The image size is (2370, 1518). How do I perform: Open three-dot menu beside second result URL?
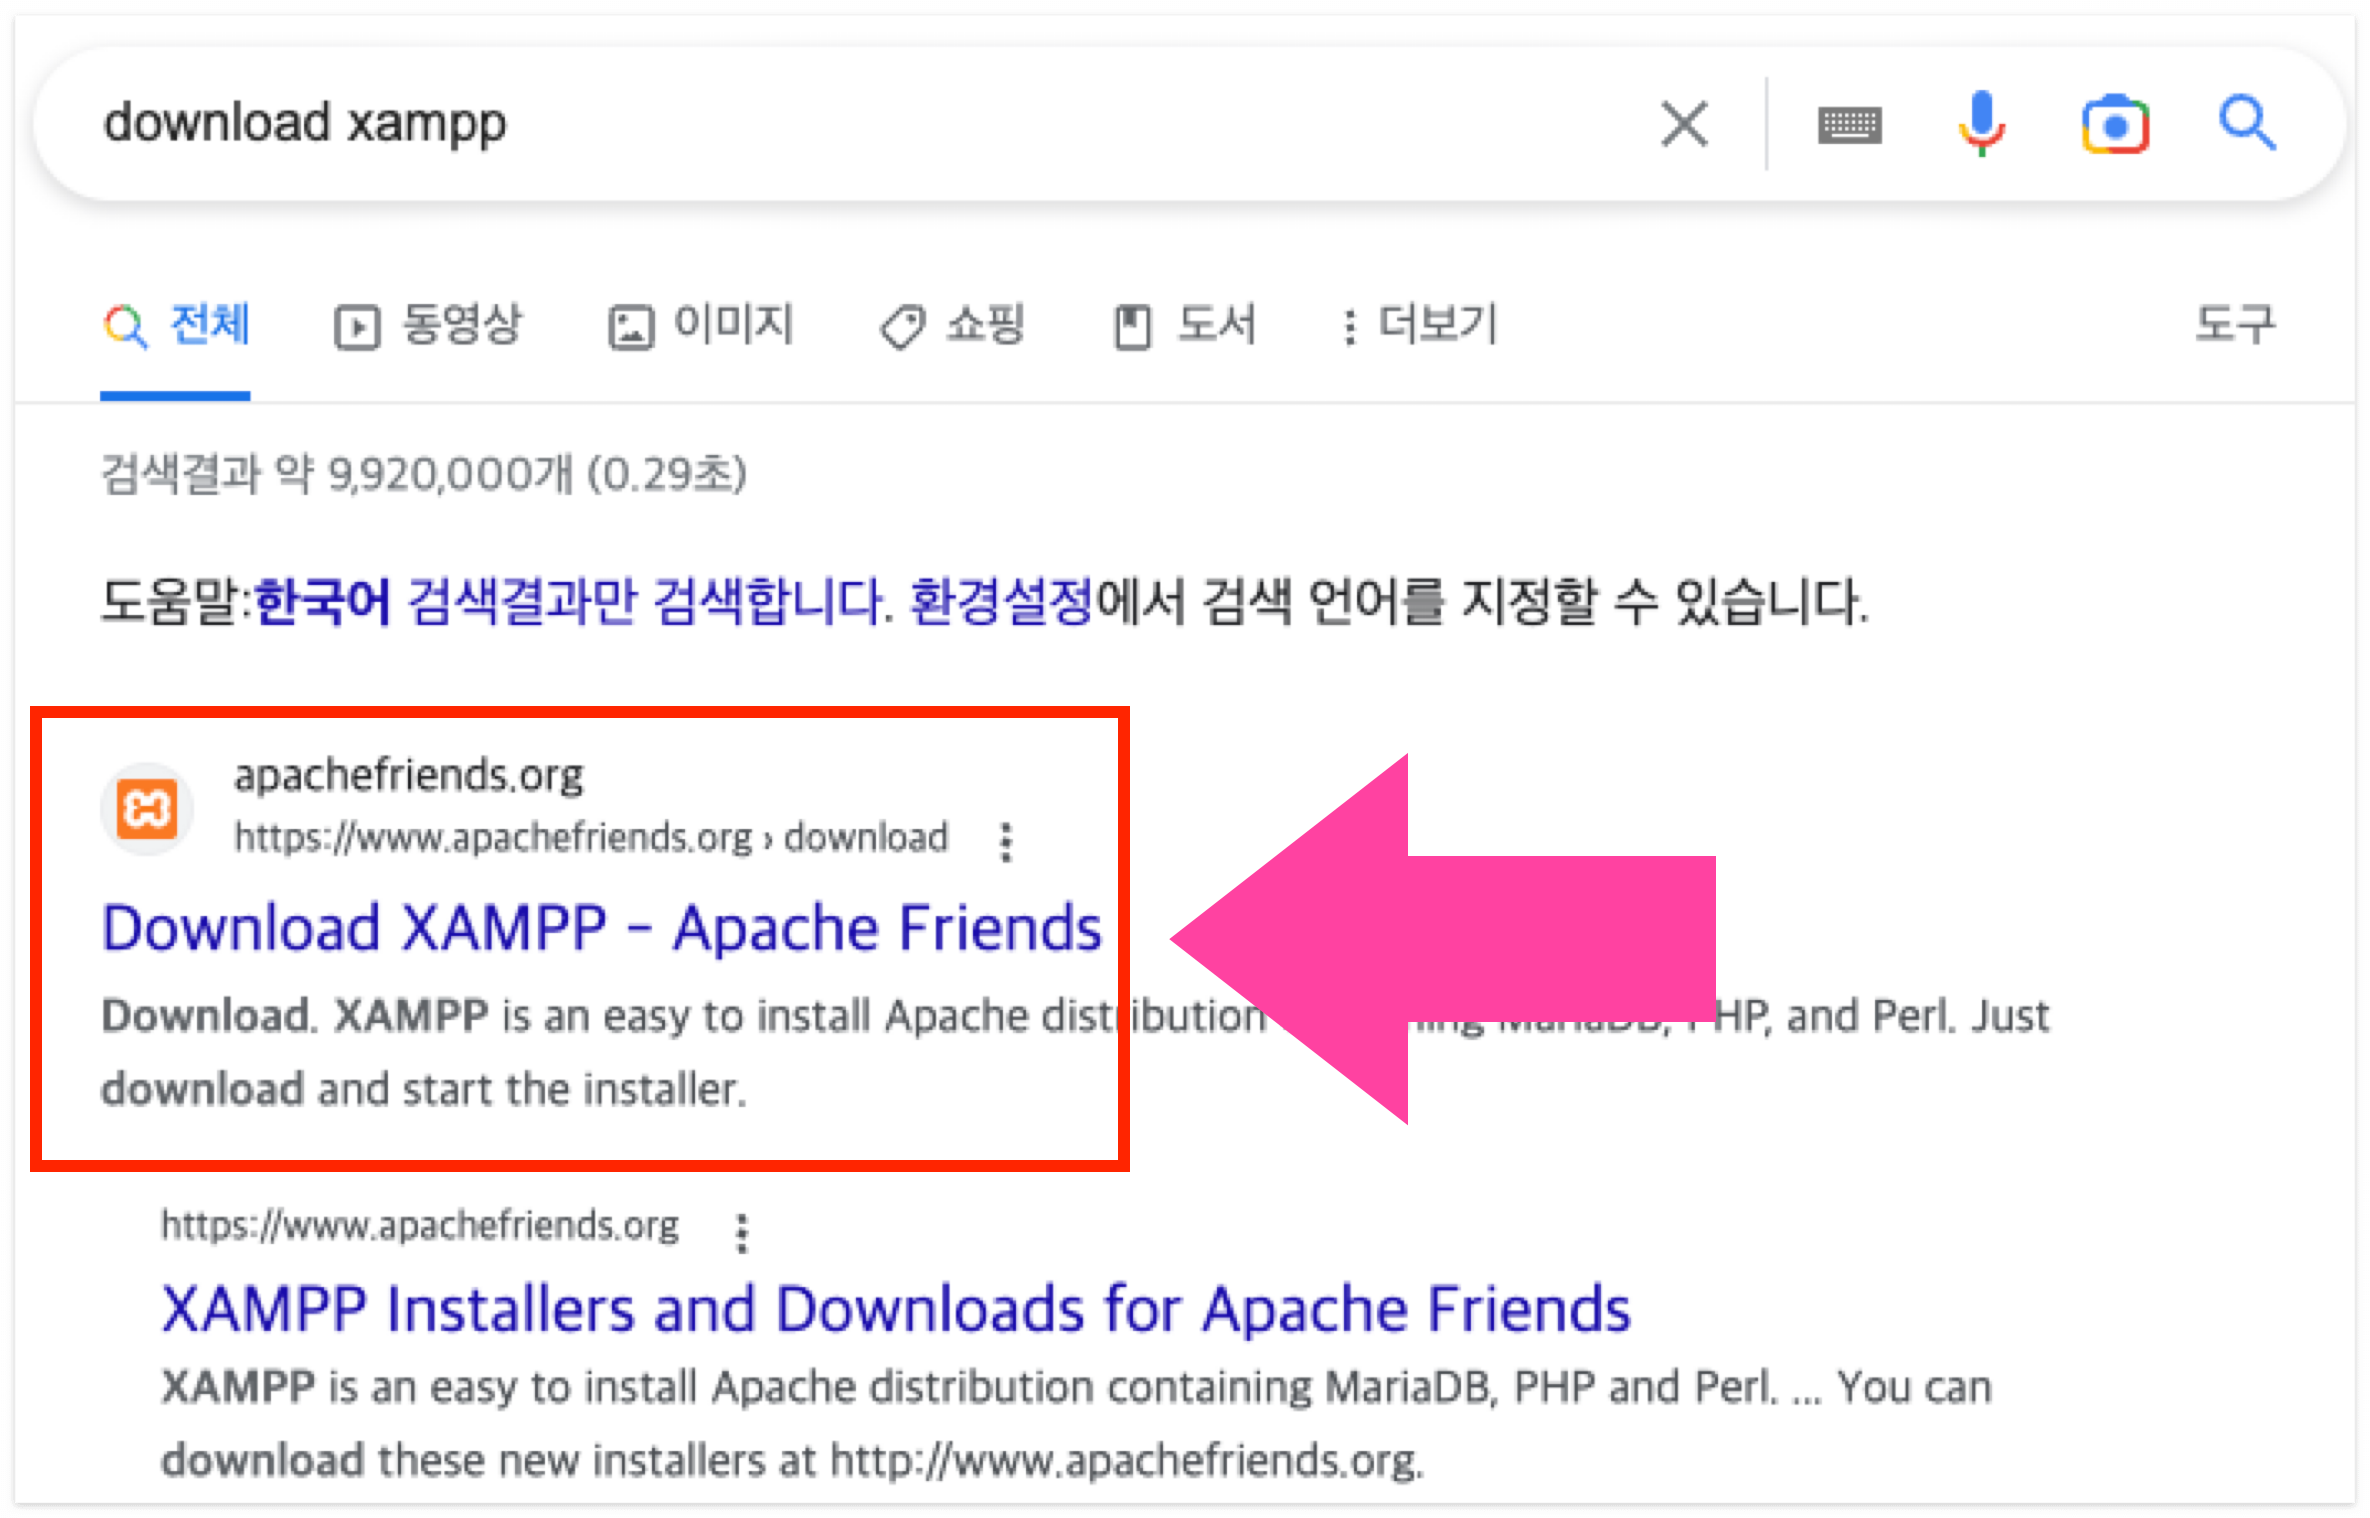(741, 1232)
